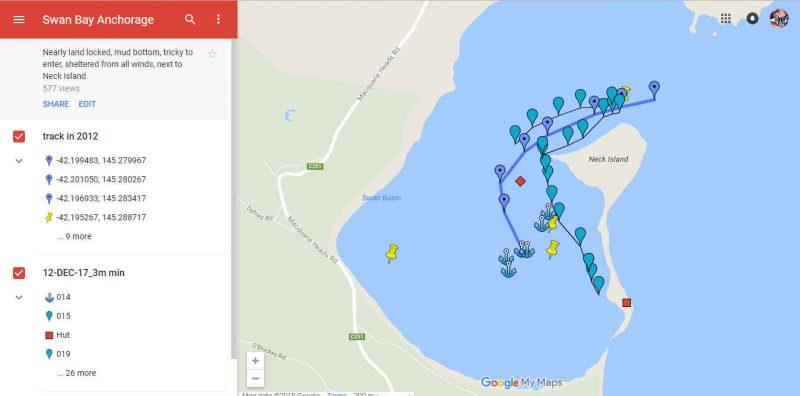Screen dimensions: 800x396
Task: Click the Google My Maps logo
Action: (521, 382)
